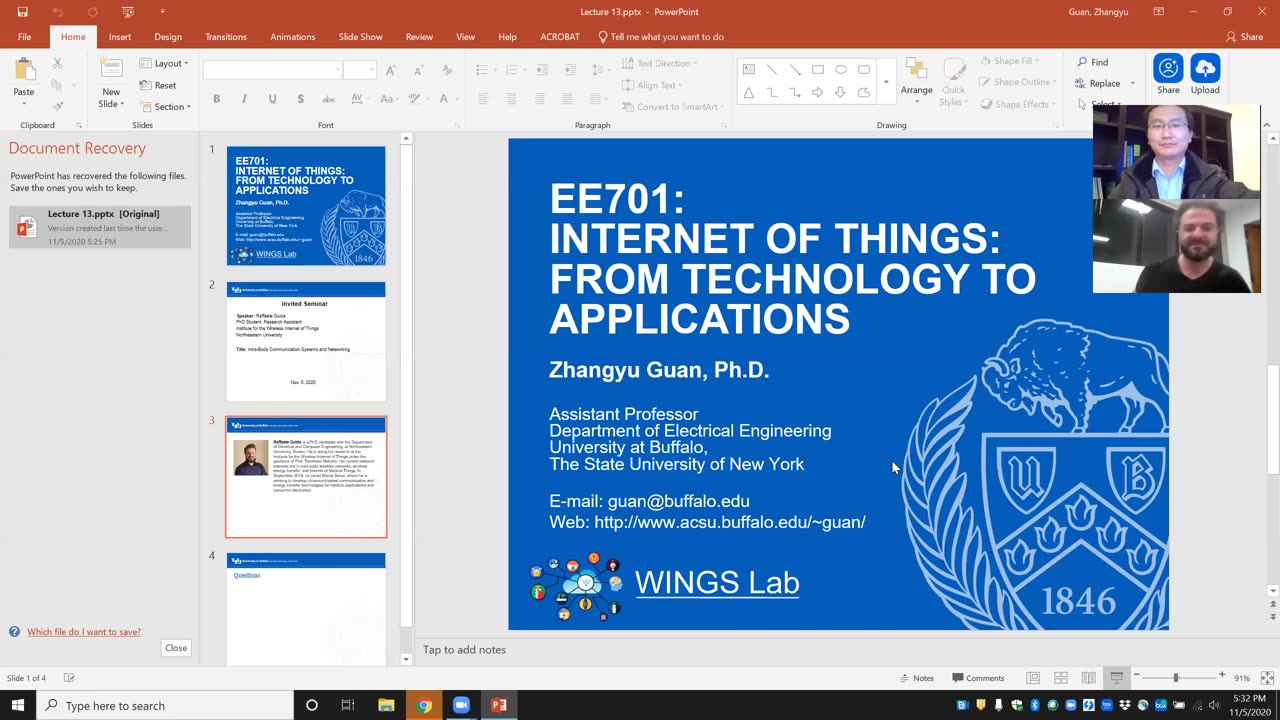This screenshot has height=720, width=1280.
Task: Click Find in the ribbon
Action: coord(1092,62)
